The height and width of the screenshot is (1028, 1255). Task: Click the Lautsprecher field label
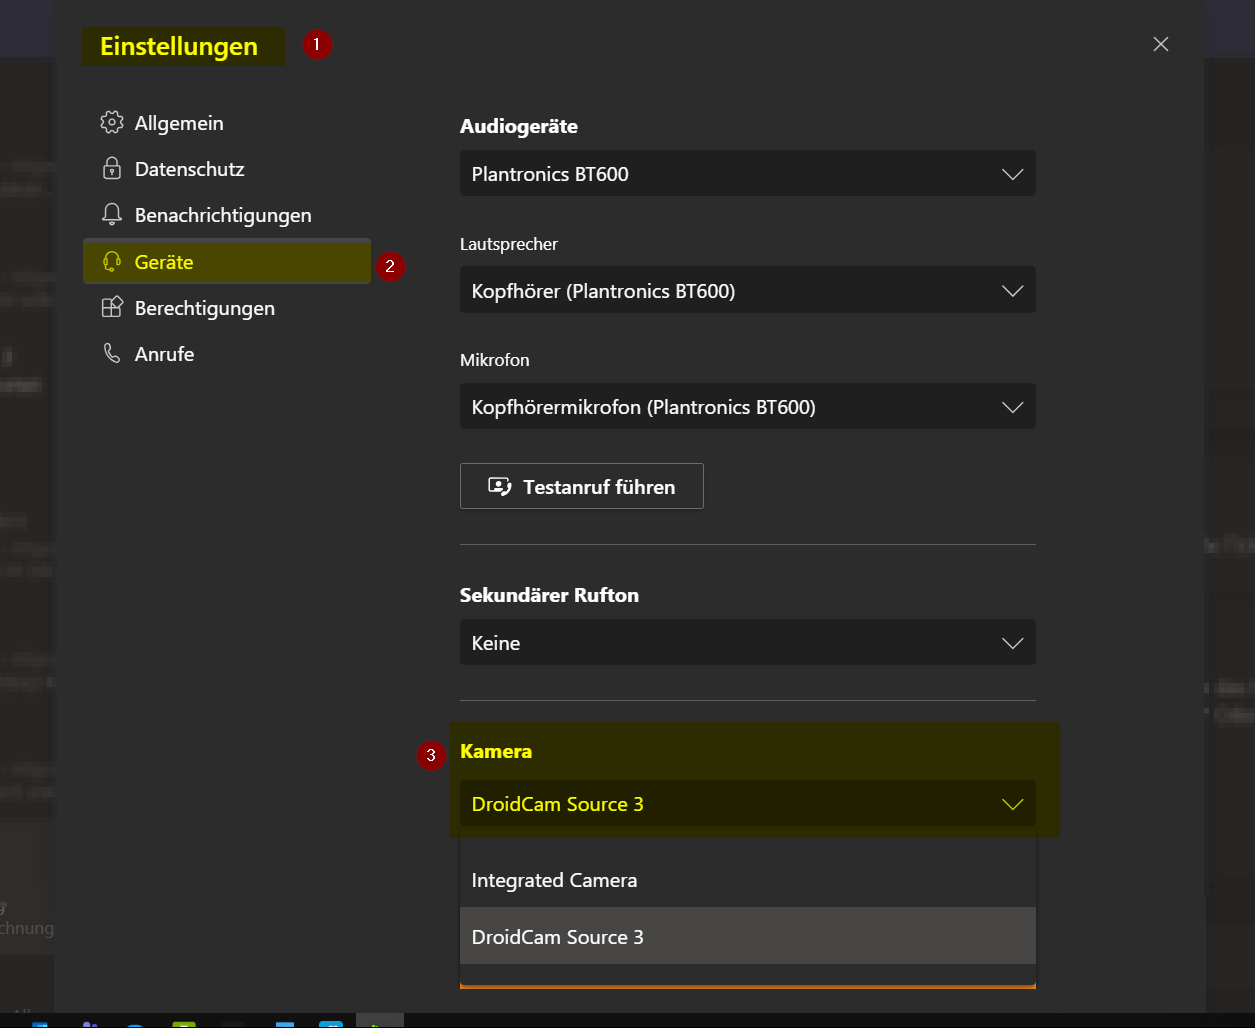pyautogui.click(x=509, y=244)
